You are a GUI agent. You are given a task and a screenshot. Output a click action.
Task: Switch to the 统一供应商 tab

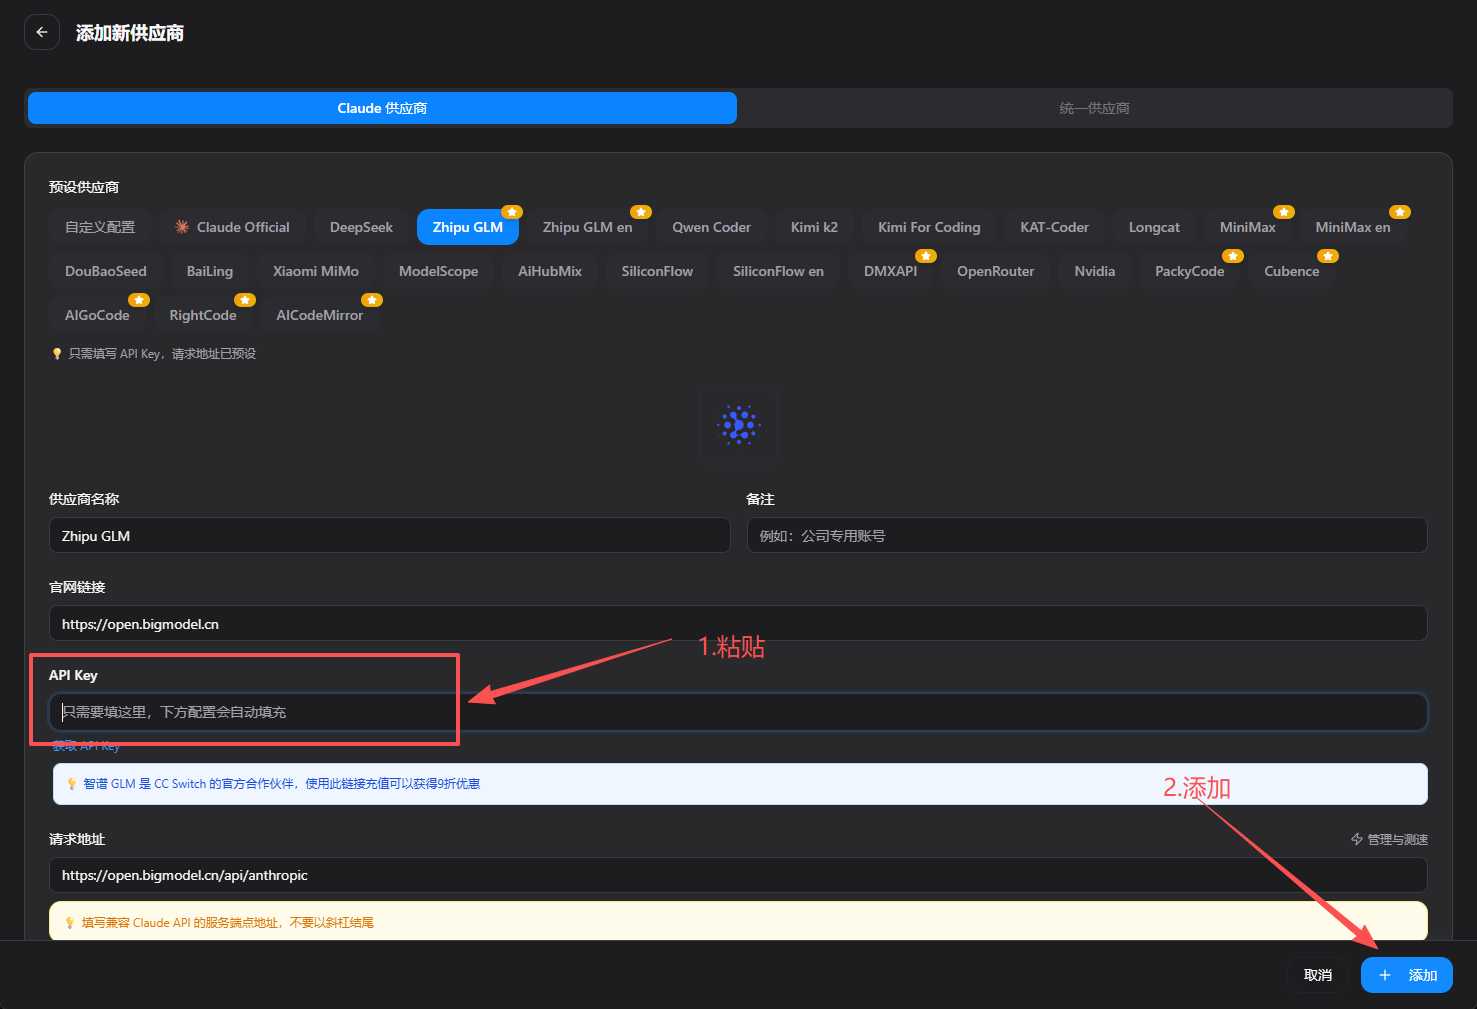(x=1094, y=108)
